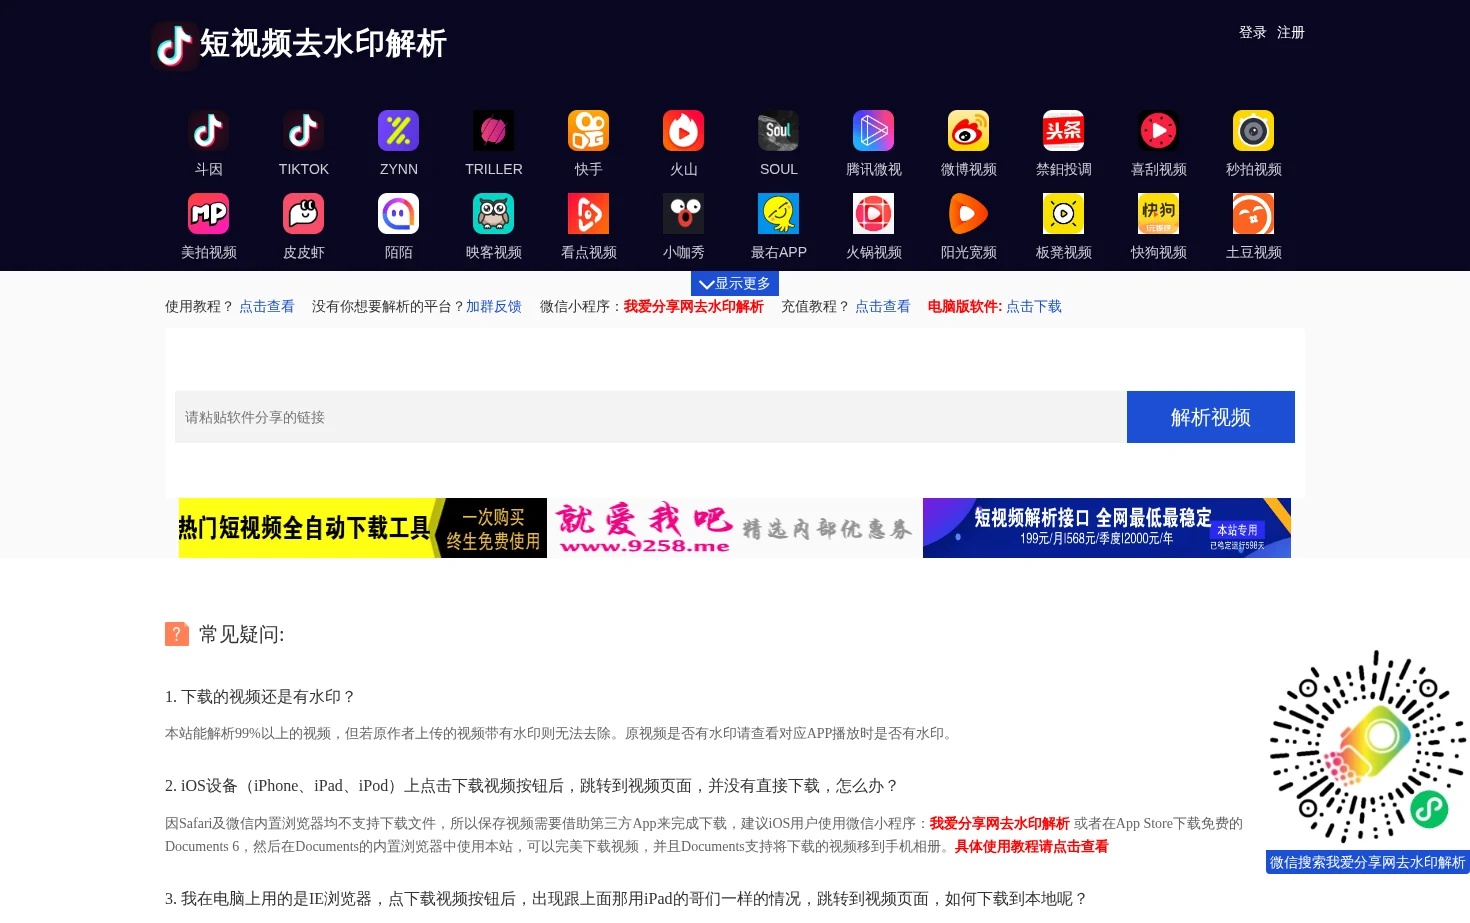This screenshot has width=1470, height=923.
Task: Open 我爱分享网去水印解析 mini-program link in info bar
Action: pos(694,307)
